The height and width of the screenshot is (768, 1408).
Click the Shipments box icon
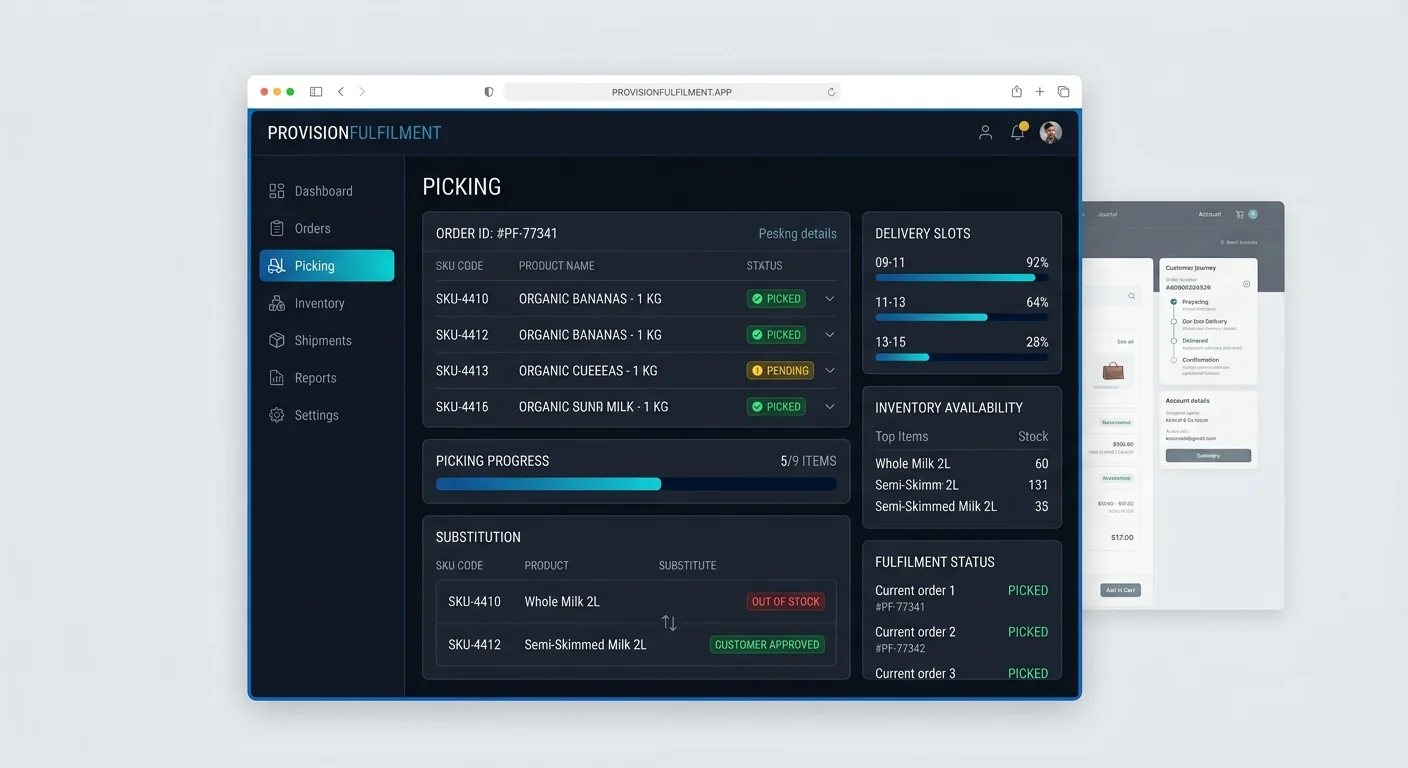277,340
